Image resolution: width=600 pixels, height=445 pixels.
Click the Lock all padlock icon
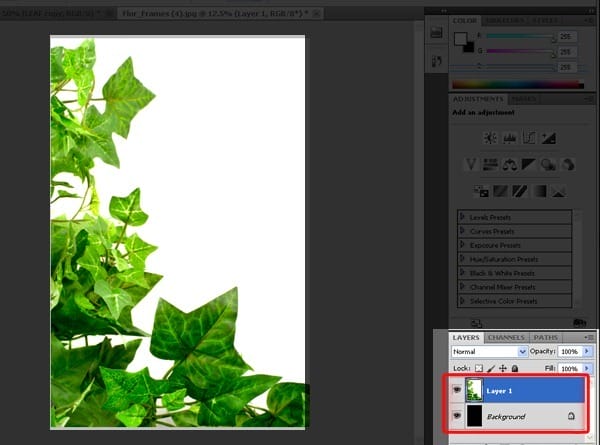pyautogui.click(x=515, y=368)
